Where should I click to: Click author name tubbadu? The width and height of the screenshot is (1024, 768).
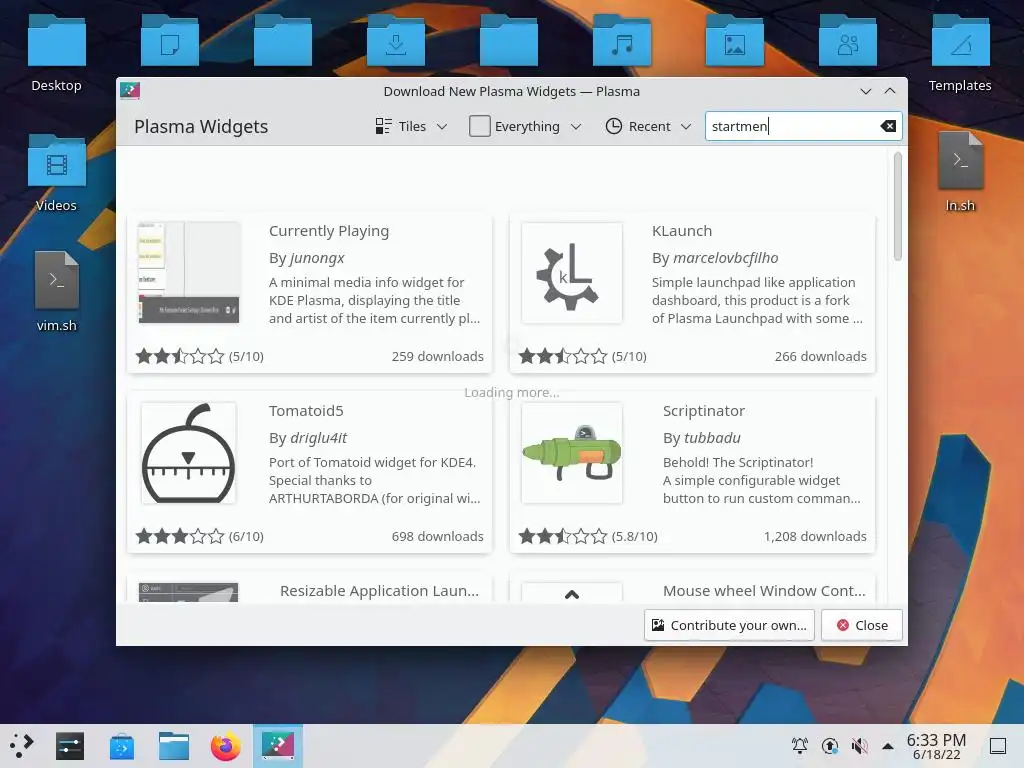coord(712,438)
